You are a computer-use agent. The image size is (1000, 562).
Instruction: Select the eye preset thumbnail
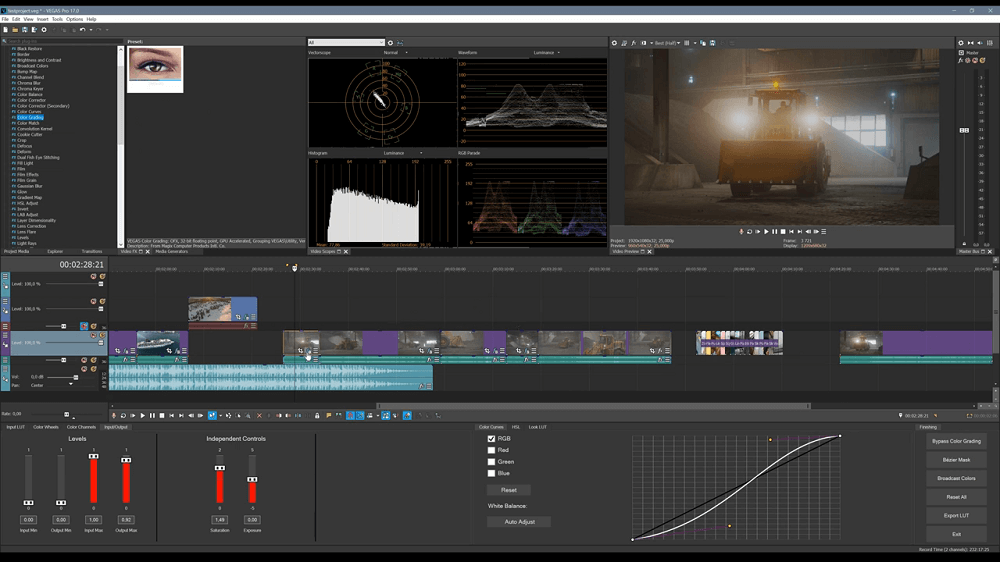pos(155,69)
